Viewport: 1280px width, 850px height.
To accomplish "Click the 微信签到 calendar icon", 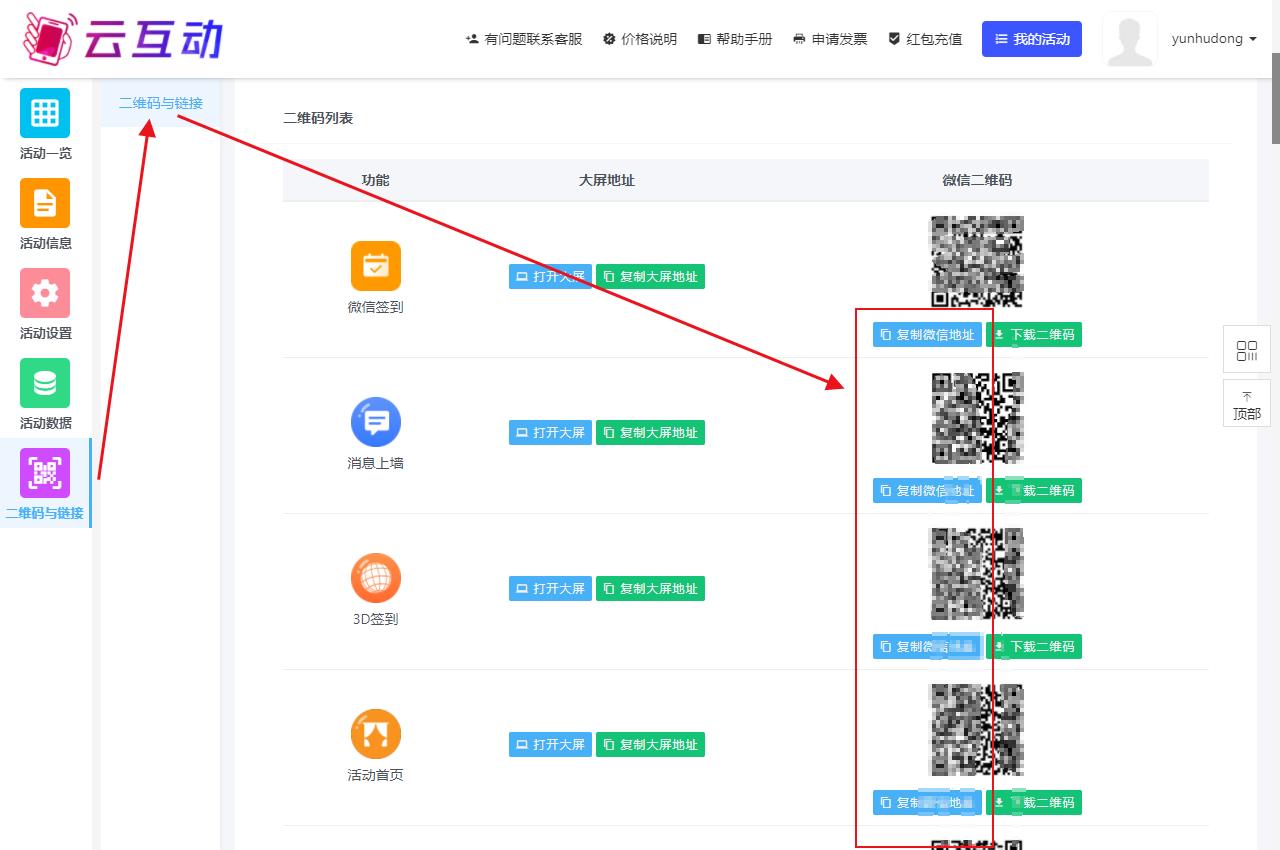I will click(x=376, y=266).
